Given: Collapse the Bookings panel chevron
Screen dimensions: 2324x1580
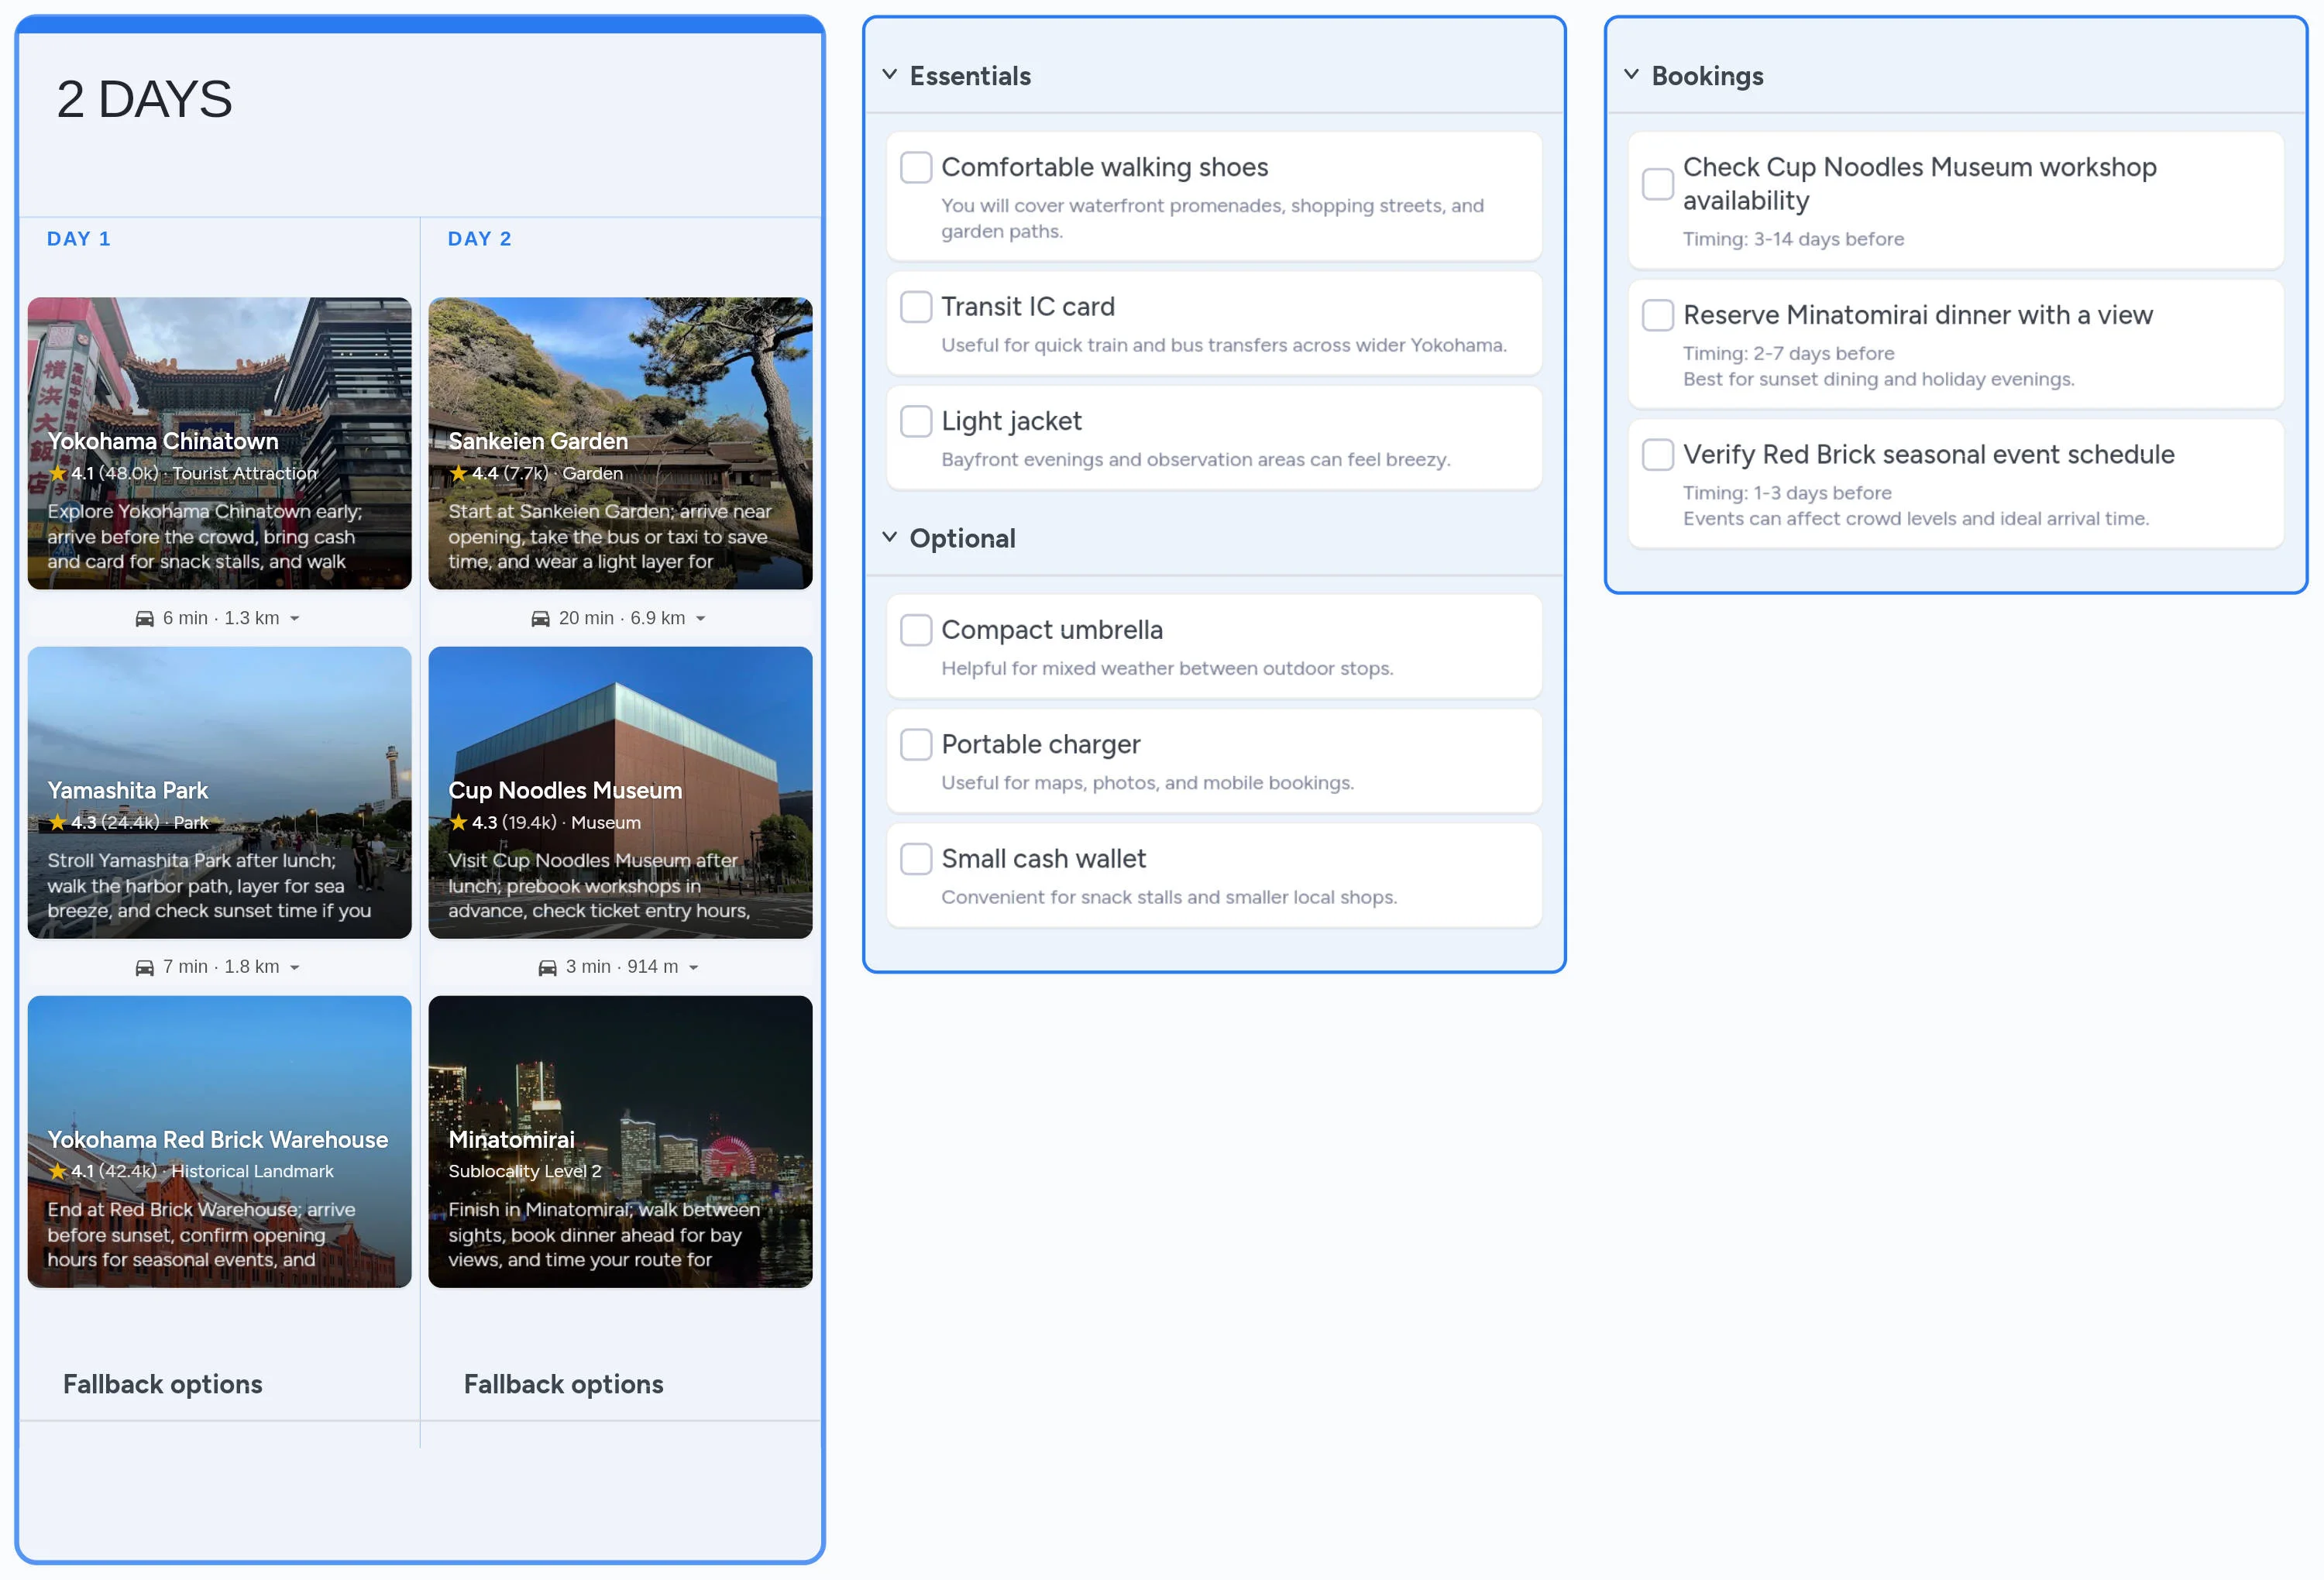Looking at the screenshot, I should click(1631, 75).
